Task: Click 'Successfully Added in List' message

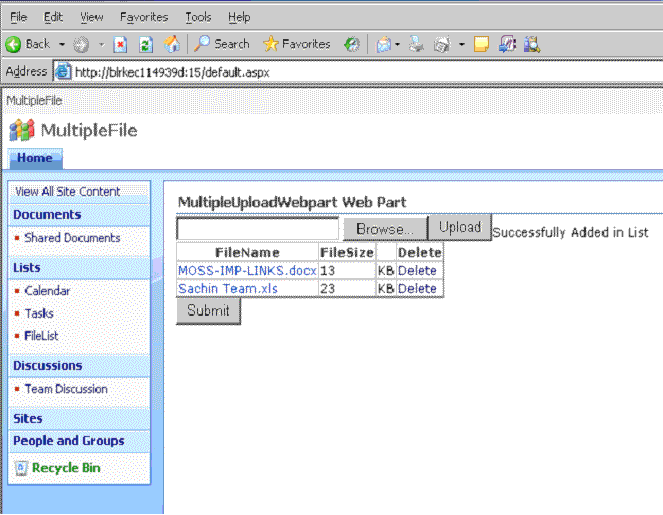Action: (570, 233)
